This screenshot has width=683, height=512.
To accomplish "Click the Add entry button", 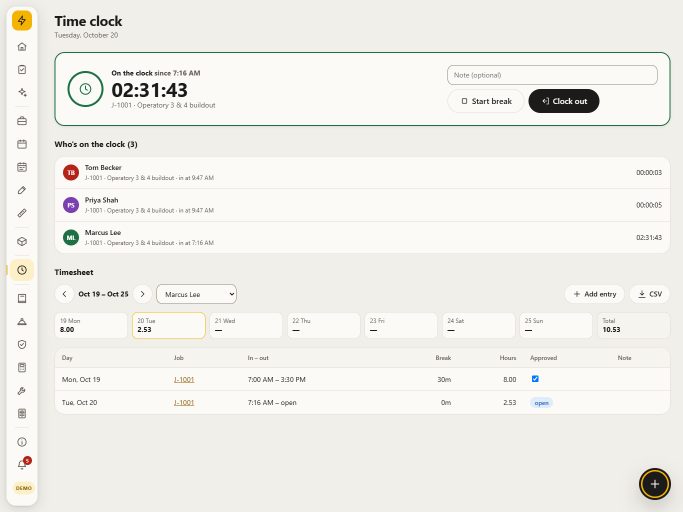I will click(595, 294).
